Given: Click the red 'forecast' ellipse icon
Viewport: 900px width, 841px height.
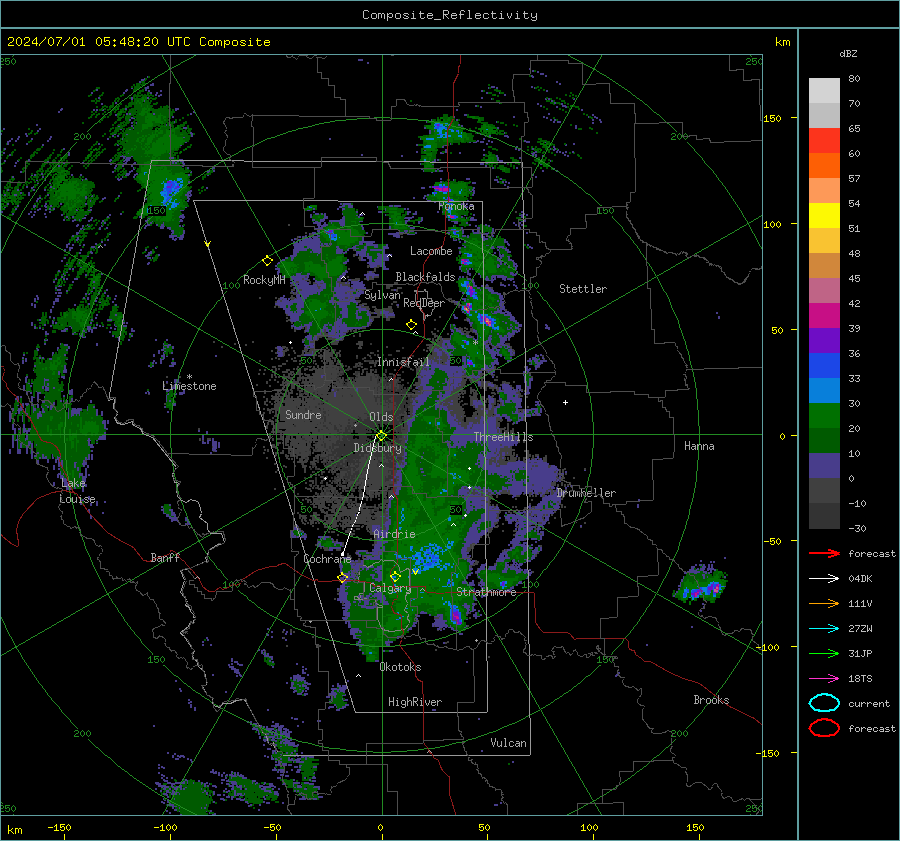Looking at the screenshot, I should [824, 728].
